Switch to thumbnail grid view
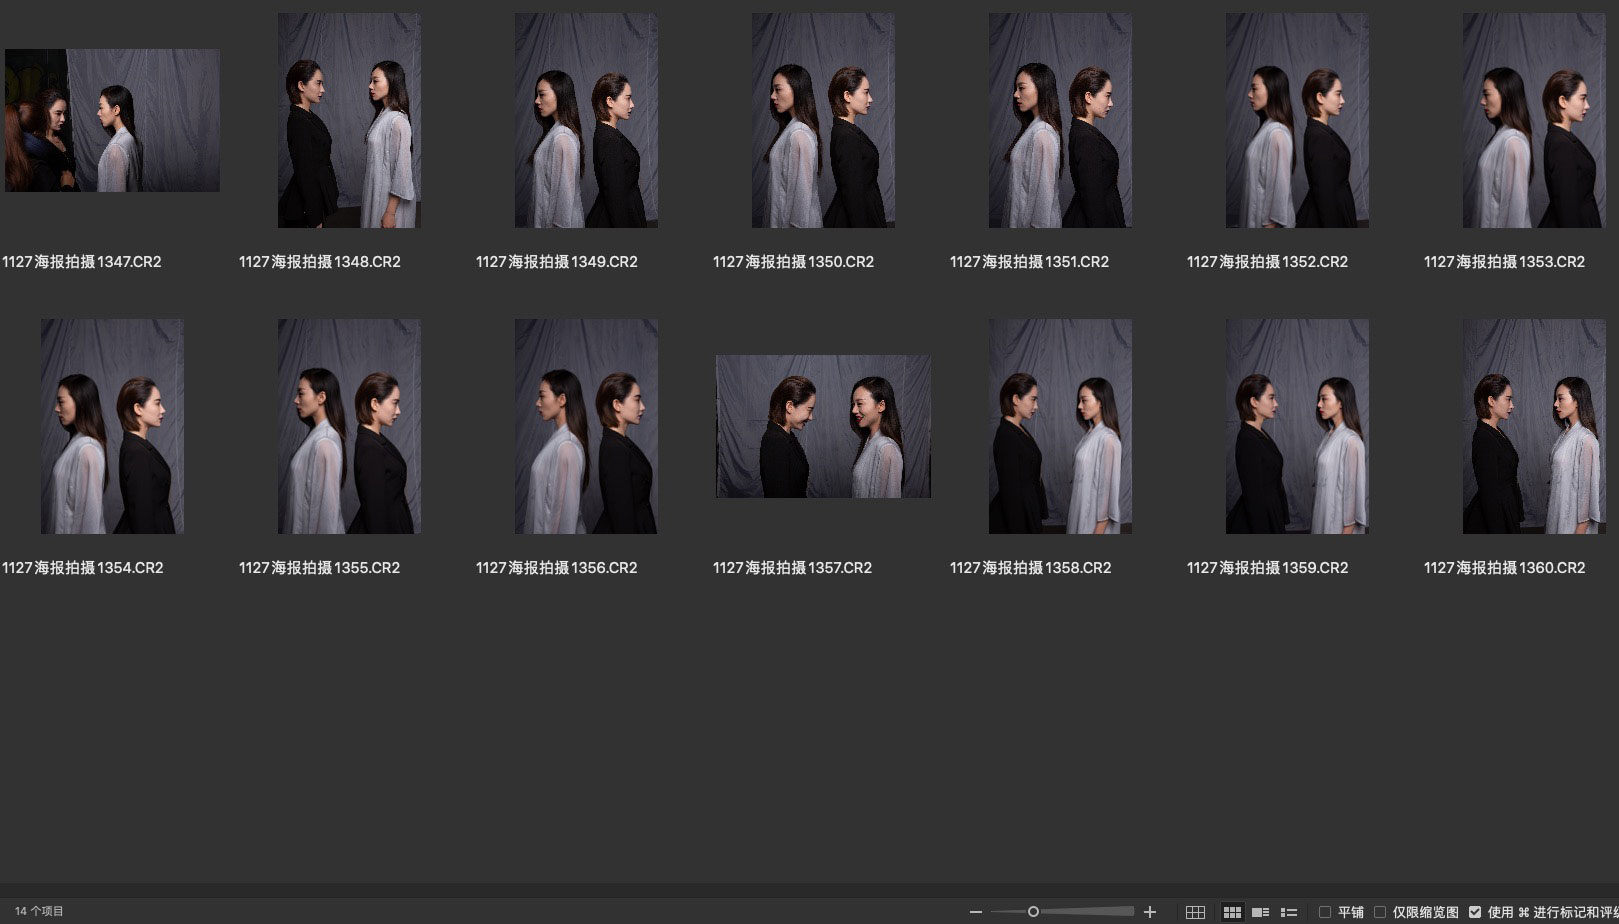The height and width of the screenshot is (924, 1619). (x=1232, y=912)
